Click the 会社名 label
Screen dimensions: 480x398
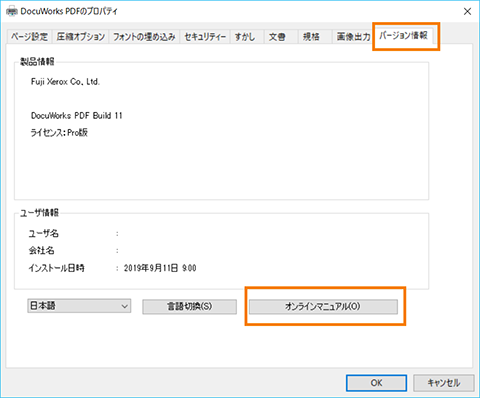coord(41,250)
